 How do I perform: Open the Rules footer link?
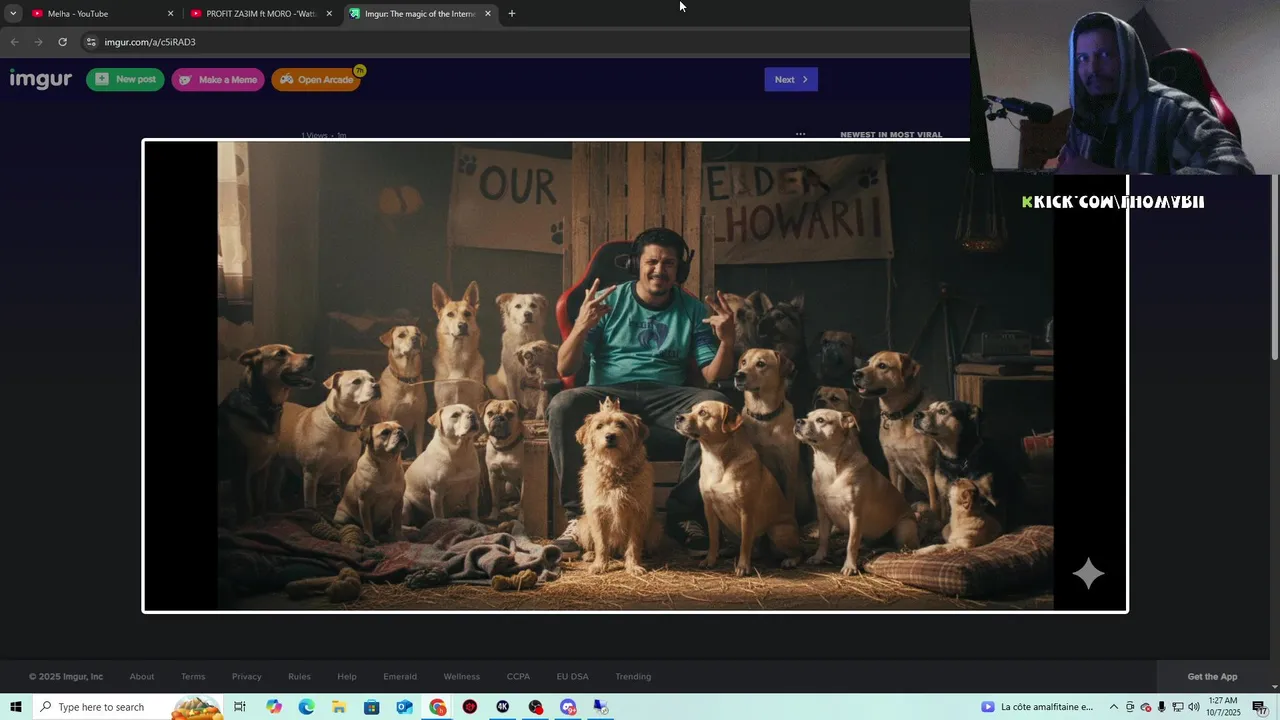point(299,677)
